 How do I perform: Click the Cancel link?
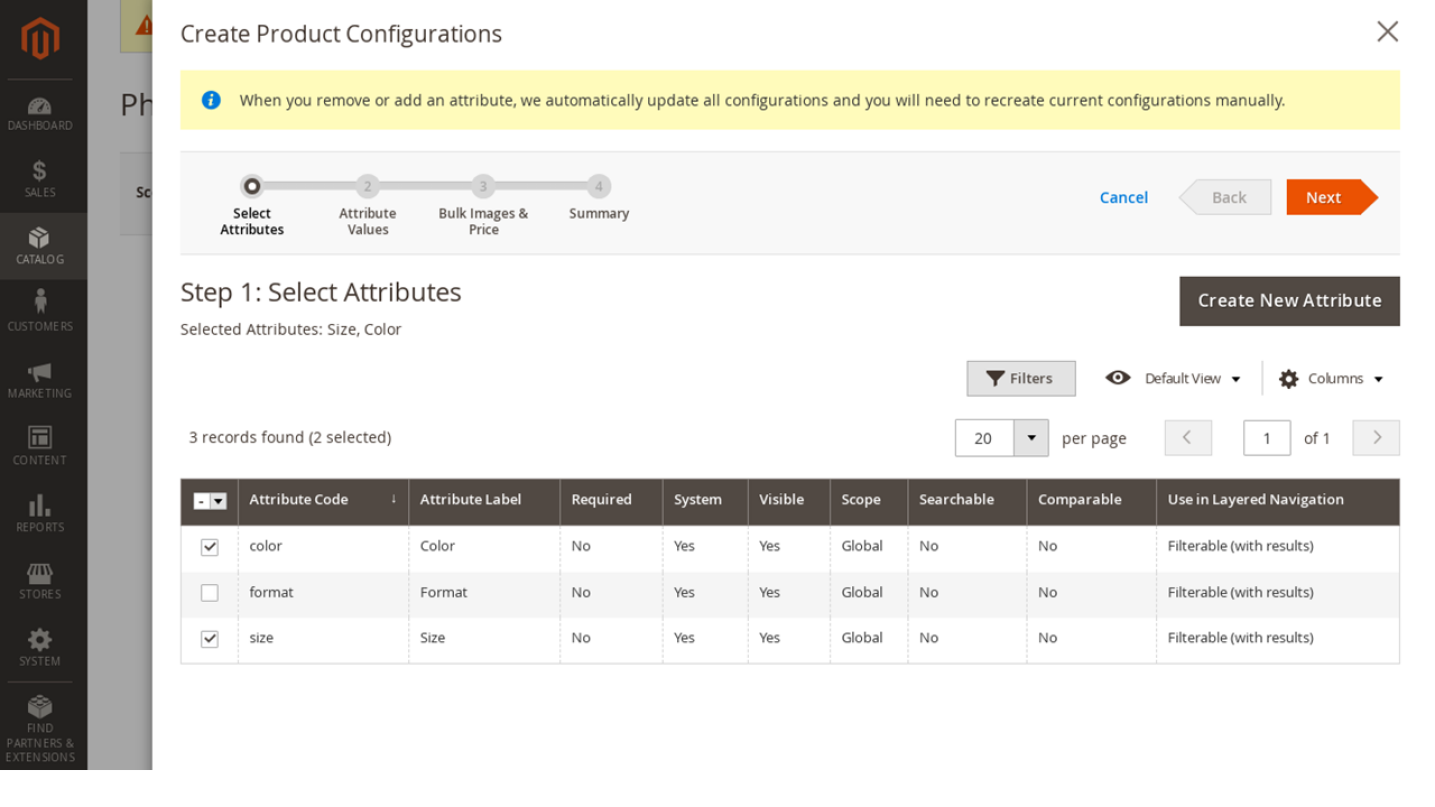(1123, 198)
